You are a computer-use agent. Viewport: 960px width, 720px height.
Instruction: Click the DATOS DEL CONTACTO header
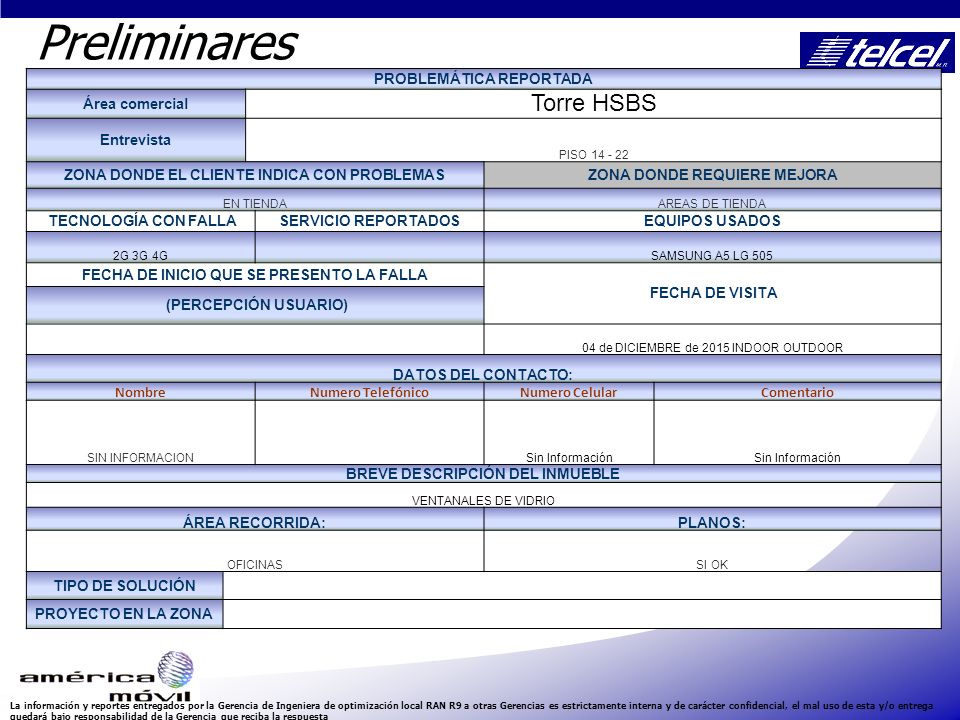pyautogui.click(x=483, y=369)
